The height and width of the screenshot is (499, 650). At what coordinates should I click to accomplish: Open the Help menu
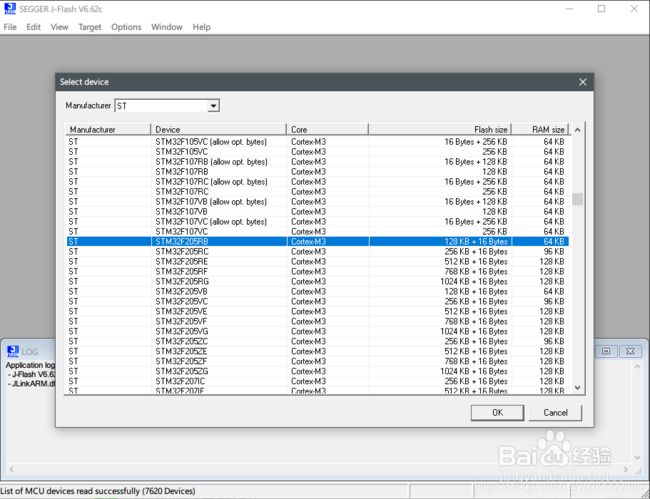[201, 27]
